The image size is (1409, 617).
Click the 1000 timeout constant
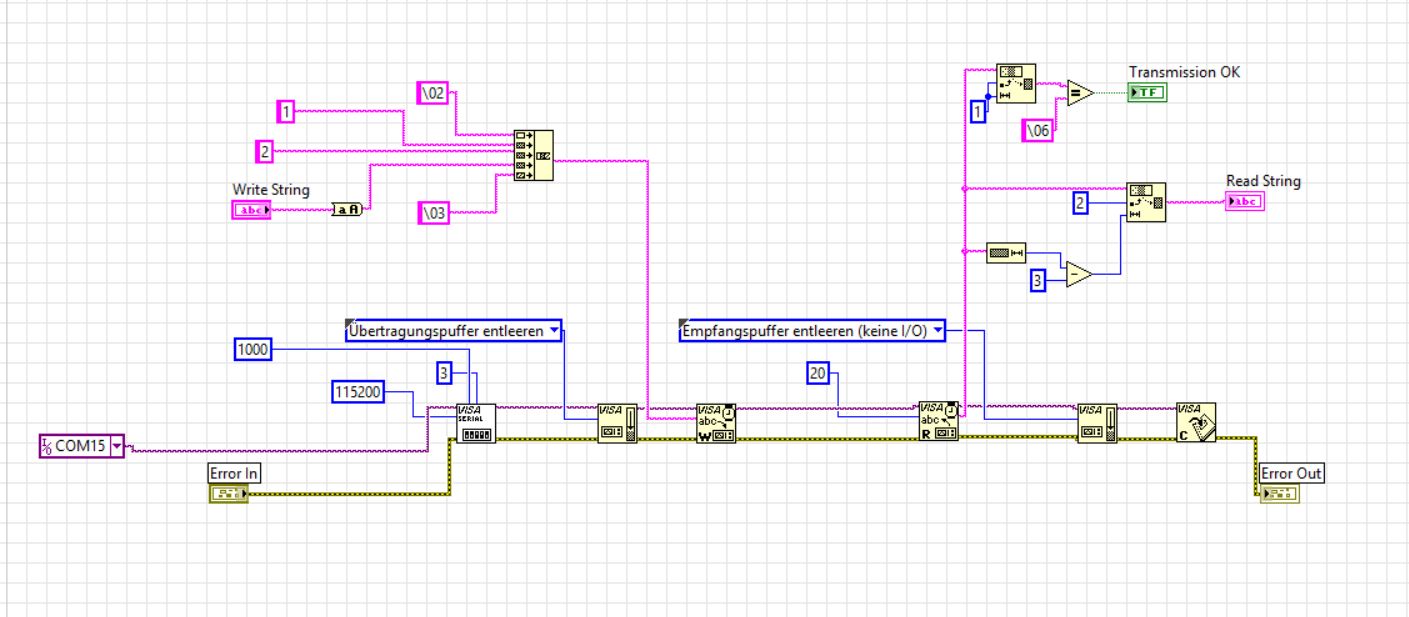[x=253, y=348]
